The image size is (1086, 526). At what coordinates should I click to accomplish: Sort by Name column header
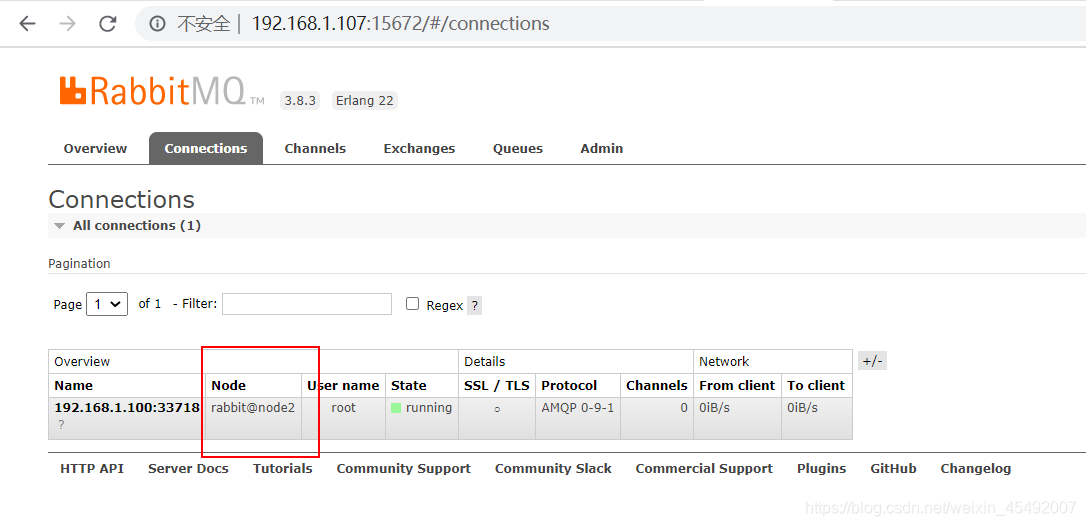73,385
